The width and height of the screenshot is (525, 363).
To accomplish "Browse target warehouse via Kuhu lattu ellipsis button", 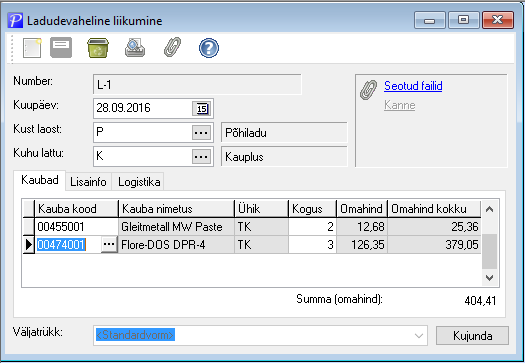I will click(x=201, y=156).
